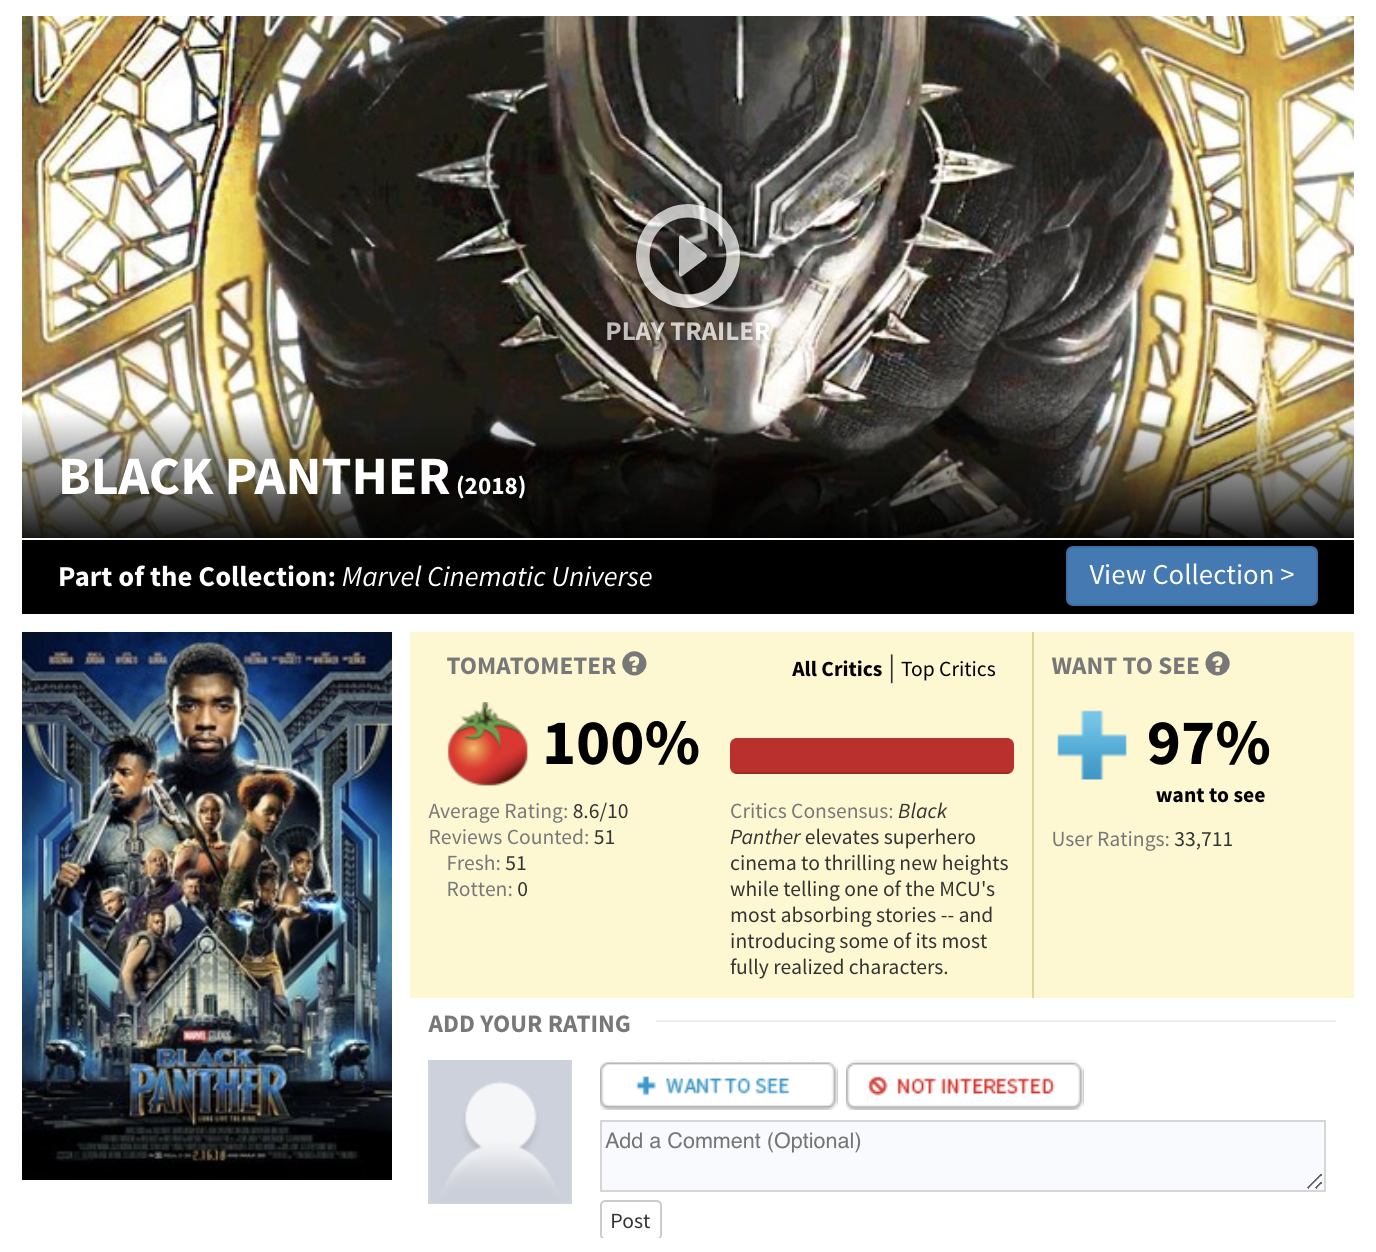Click the Not Interested prohibition icon
1376x1252 pixels.
coord(878,1085)
